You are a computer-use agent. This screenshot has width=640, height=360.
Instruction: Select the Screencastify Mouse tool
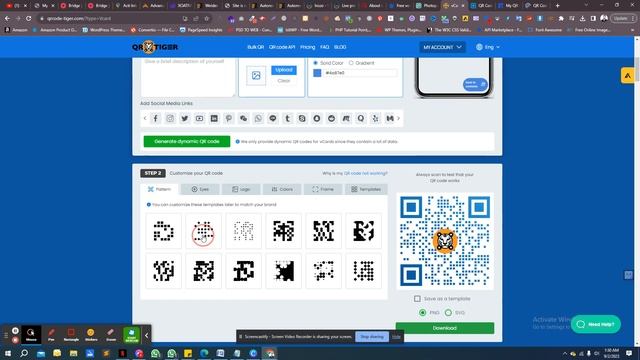click(x=31, y=334)
